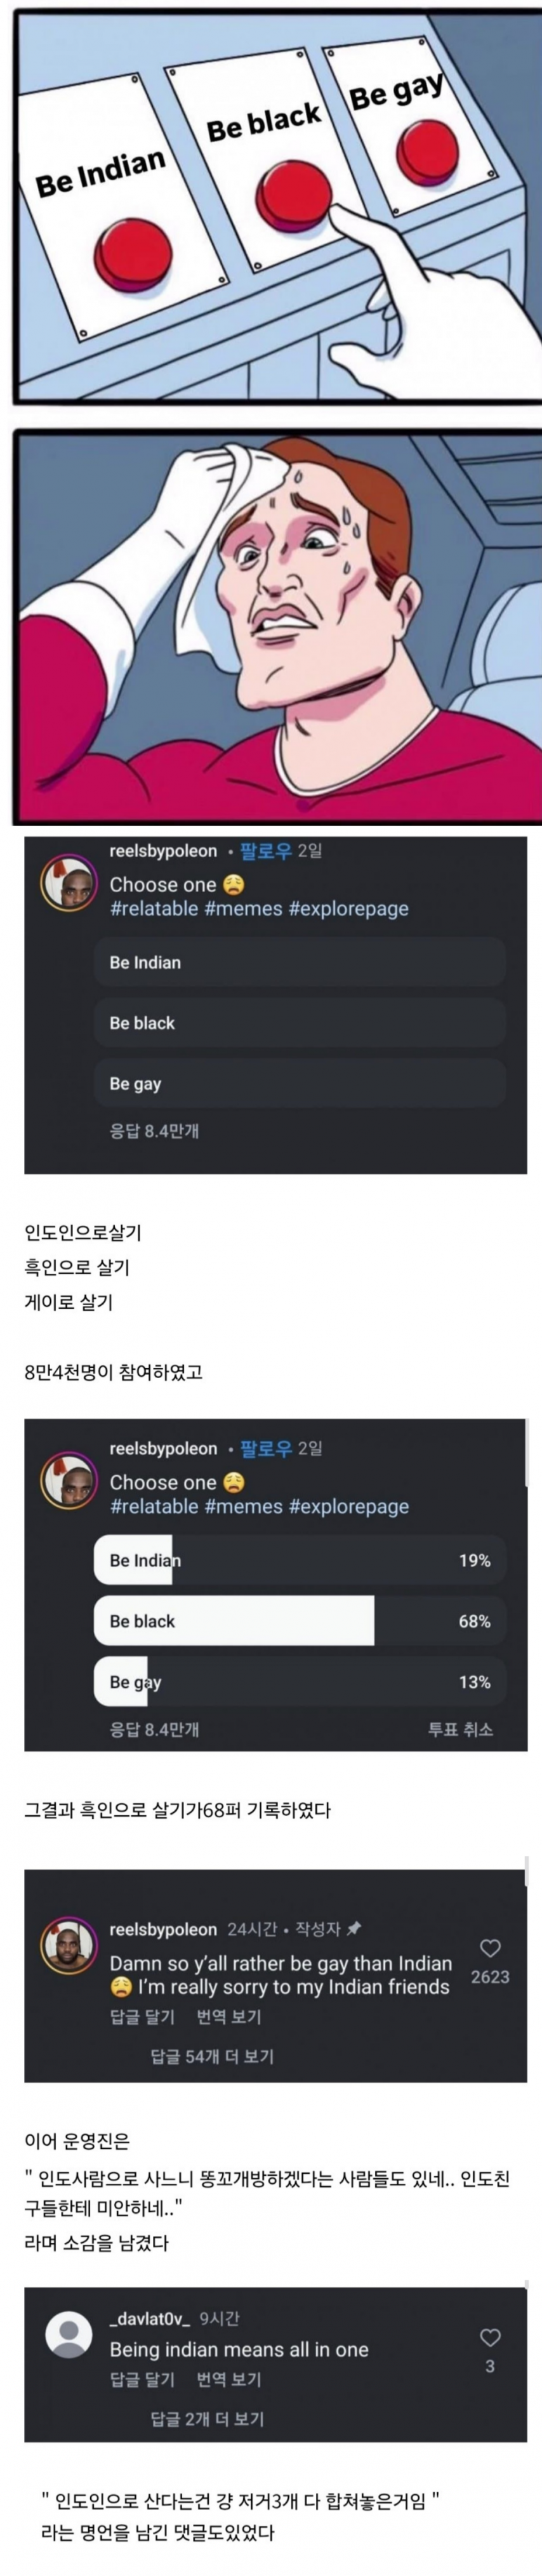The width and height of the screenshot is (542, 2576).
Task: Open reelsbypoleon avatar on pinned comment
Action: coord(67,1946)
